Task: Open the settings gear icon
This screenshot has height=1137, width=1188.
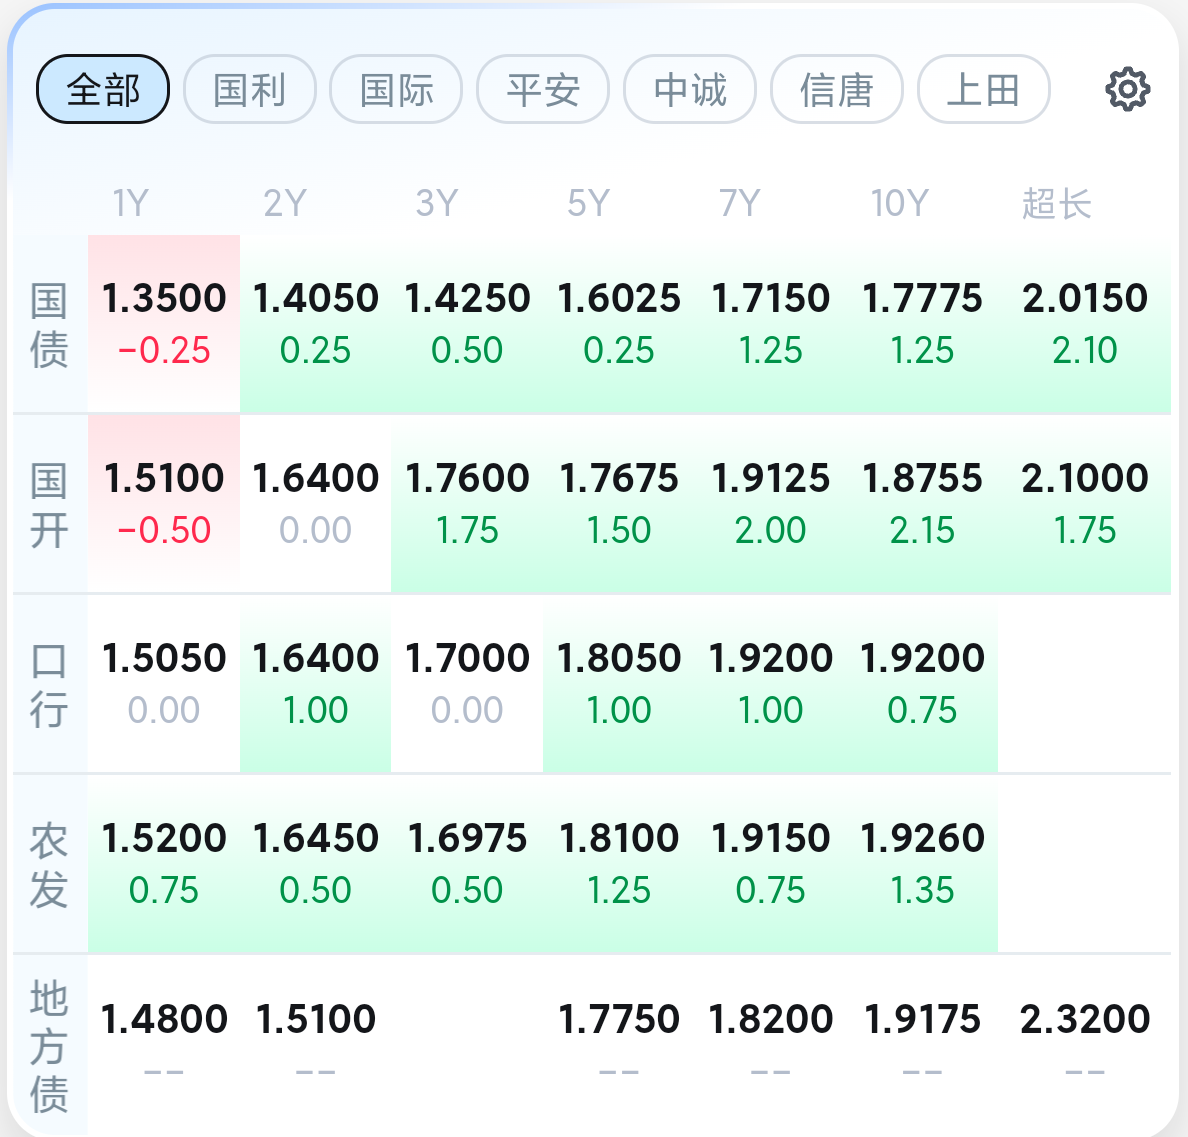Action: (x=1127, y=89)
